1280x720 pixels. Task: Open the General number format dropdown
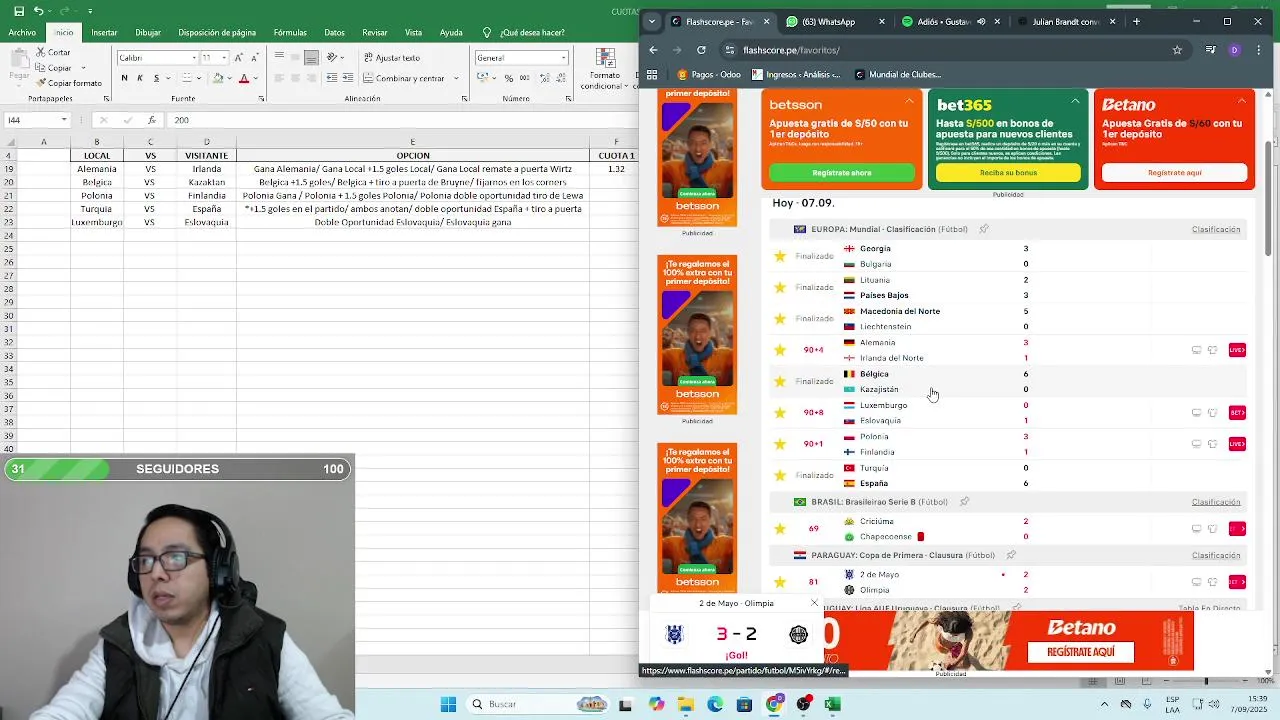pyautogui.click(x=564, y=58)
